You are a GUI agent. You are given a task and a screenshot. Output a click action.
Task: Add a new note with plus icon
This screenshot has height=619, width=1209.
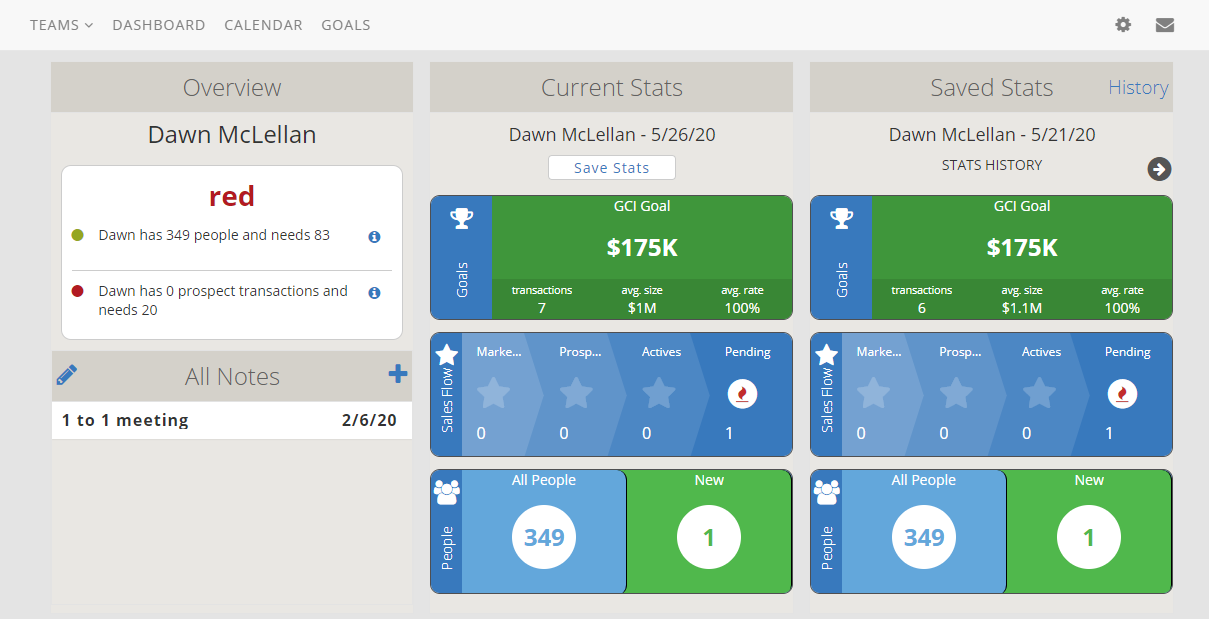tap(398, 374)
